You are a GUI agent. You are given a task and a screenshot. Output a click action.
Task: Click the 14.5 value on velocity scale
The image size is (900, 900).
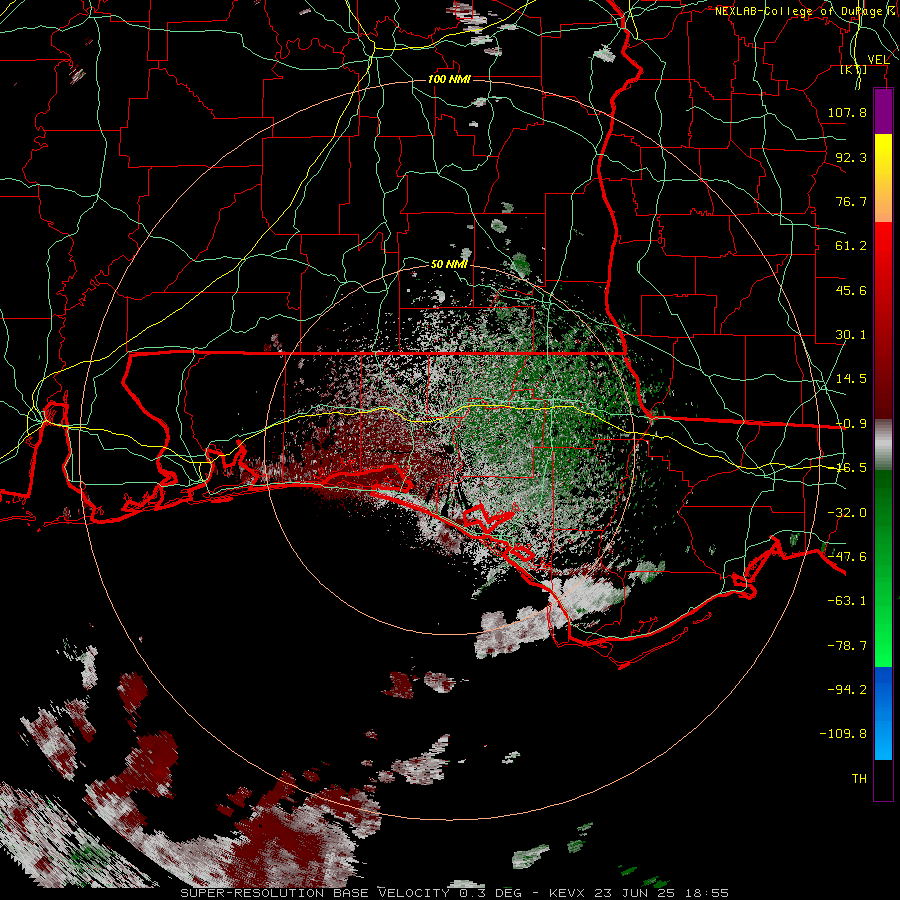tap(851, 379)
